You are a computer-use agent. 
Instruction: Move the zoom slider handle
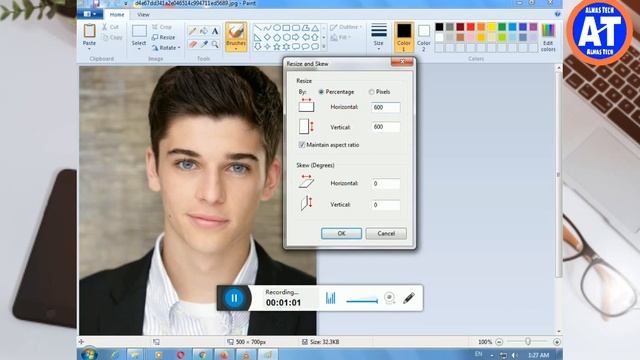pyautogui.click(x=528, y=341)
